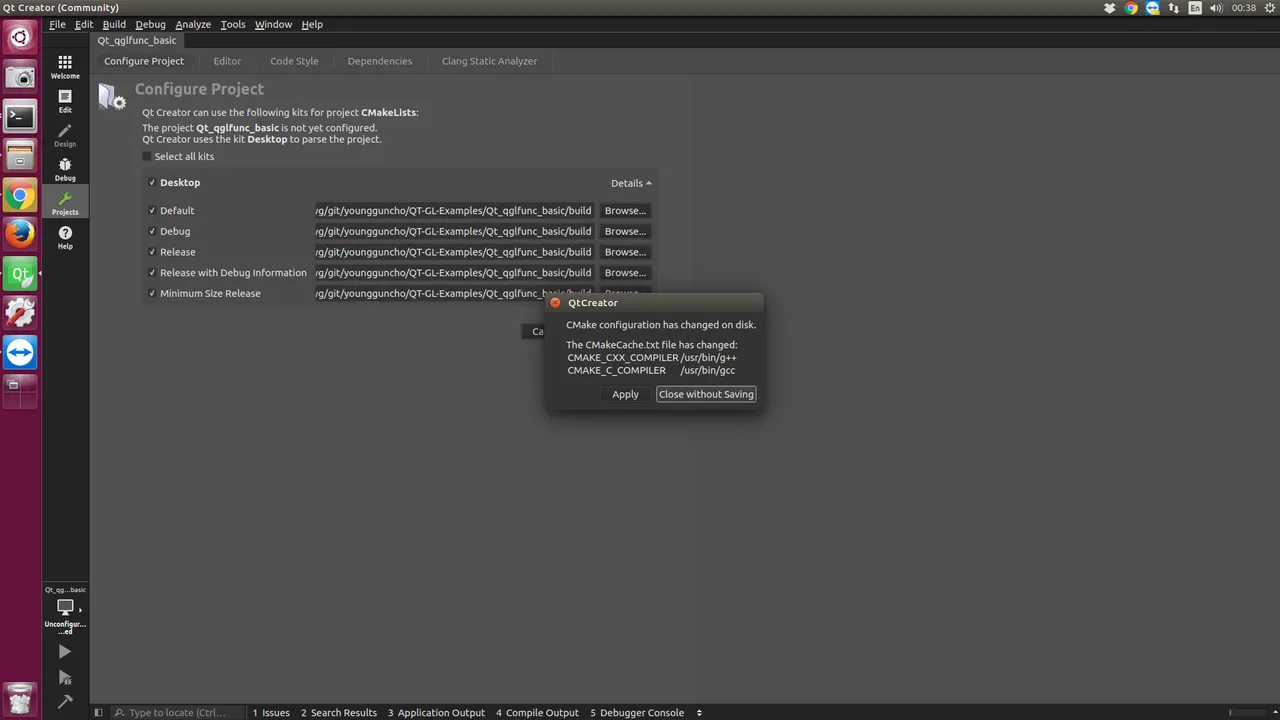1280x720 pixels.
Task: Collapse the Desktop kit Details
Action: pos(631,183)
